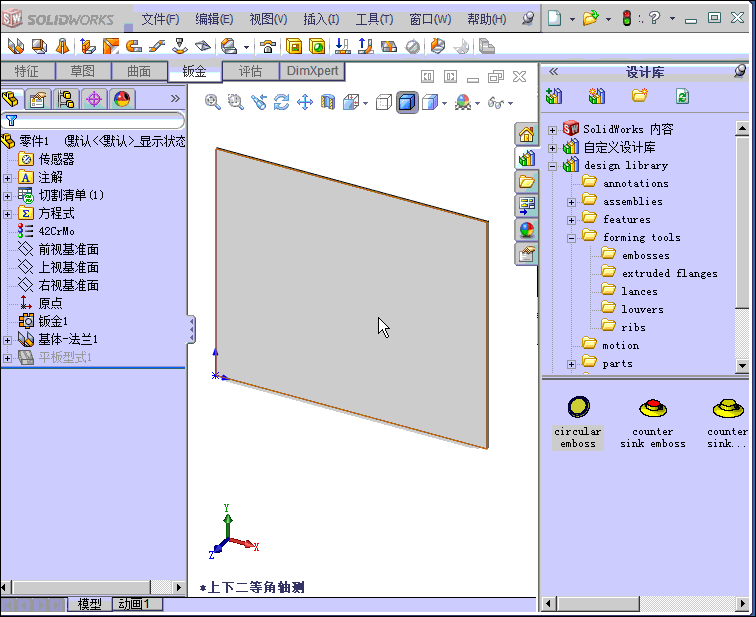Select the 前视基准面 plane
The image size is (756, 617).
[x=68, y=250]
